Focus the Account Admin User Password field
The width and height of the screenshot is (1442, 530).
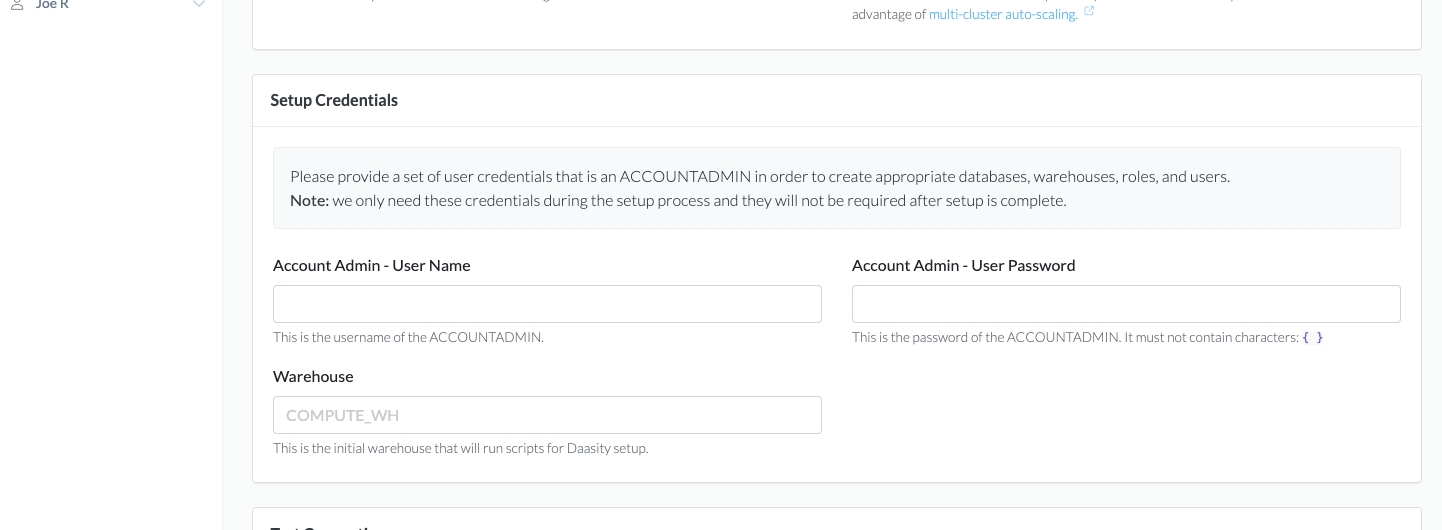pos(1126,304)
